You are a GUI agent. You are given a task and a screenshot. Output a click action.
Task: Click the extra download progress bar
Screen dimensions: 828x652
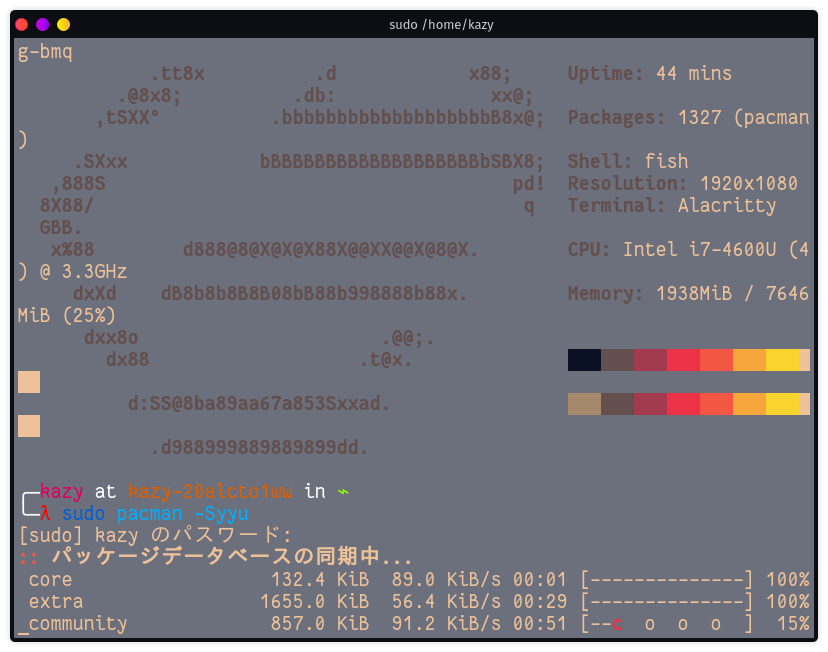click(666, 602)
